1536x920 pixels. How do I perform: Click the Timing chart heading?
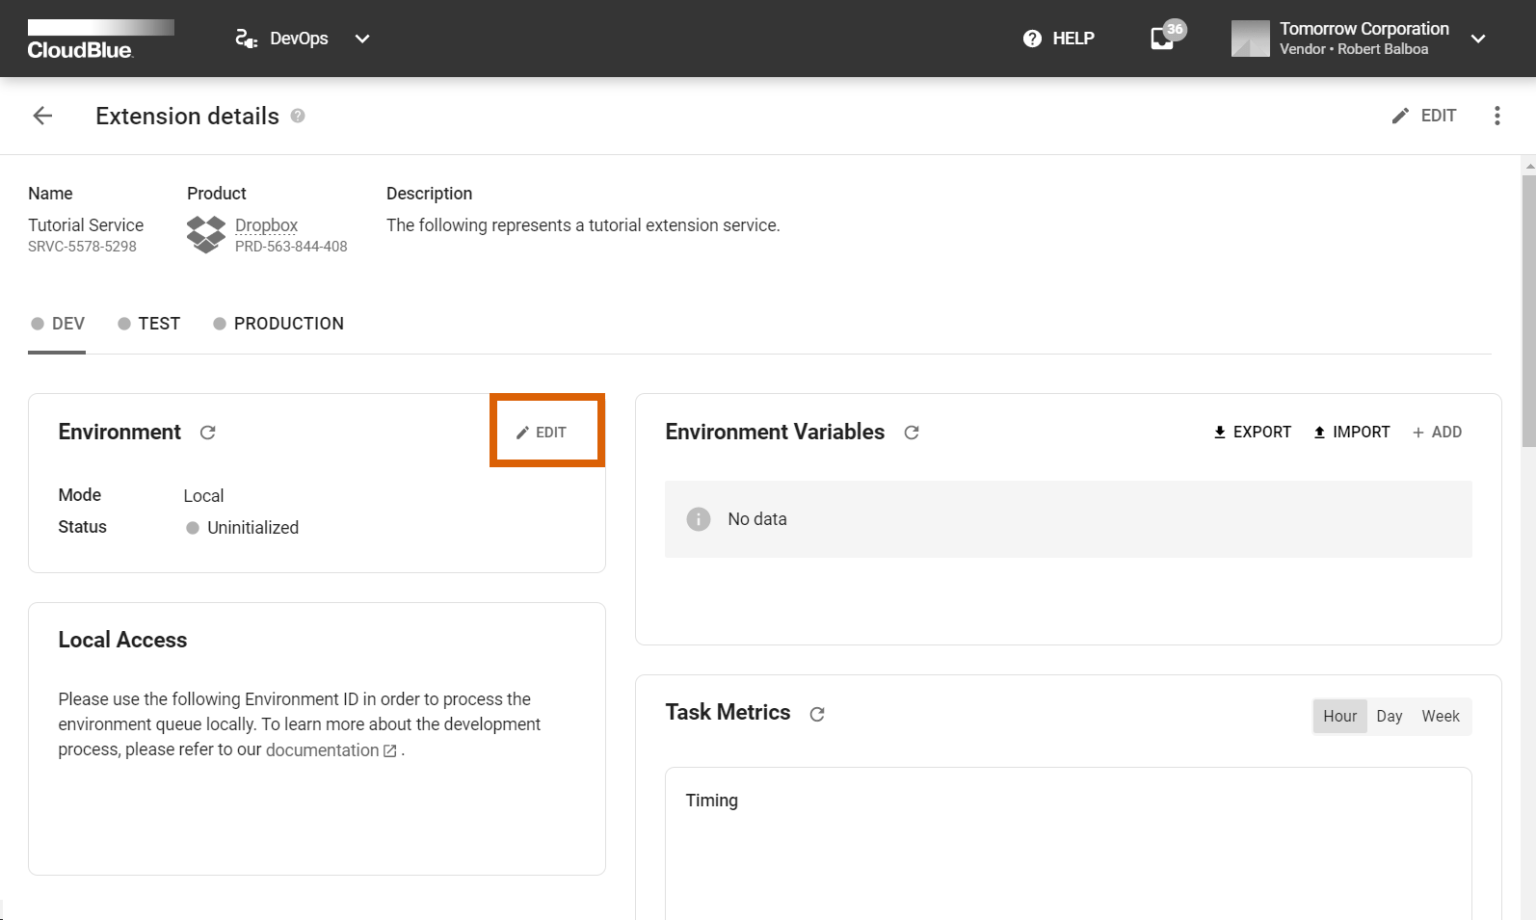click(711, 800)
